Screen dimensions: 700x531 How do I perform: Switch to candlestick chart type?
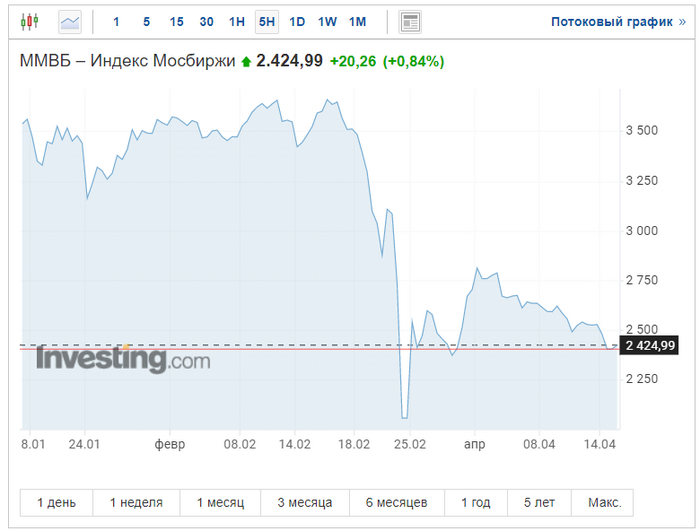click(x=30, y=21)
